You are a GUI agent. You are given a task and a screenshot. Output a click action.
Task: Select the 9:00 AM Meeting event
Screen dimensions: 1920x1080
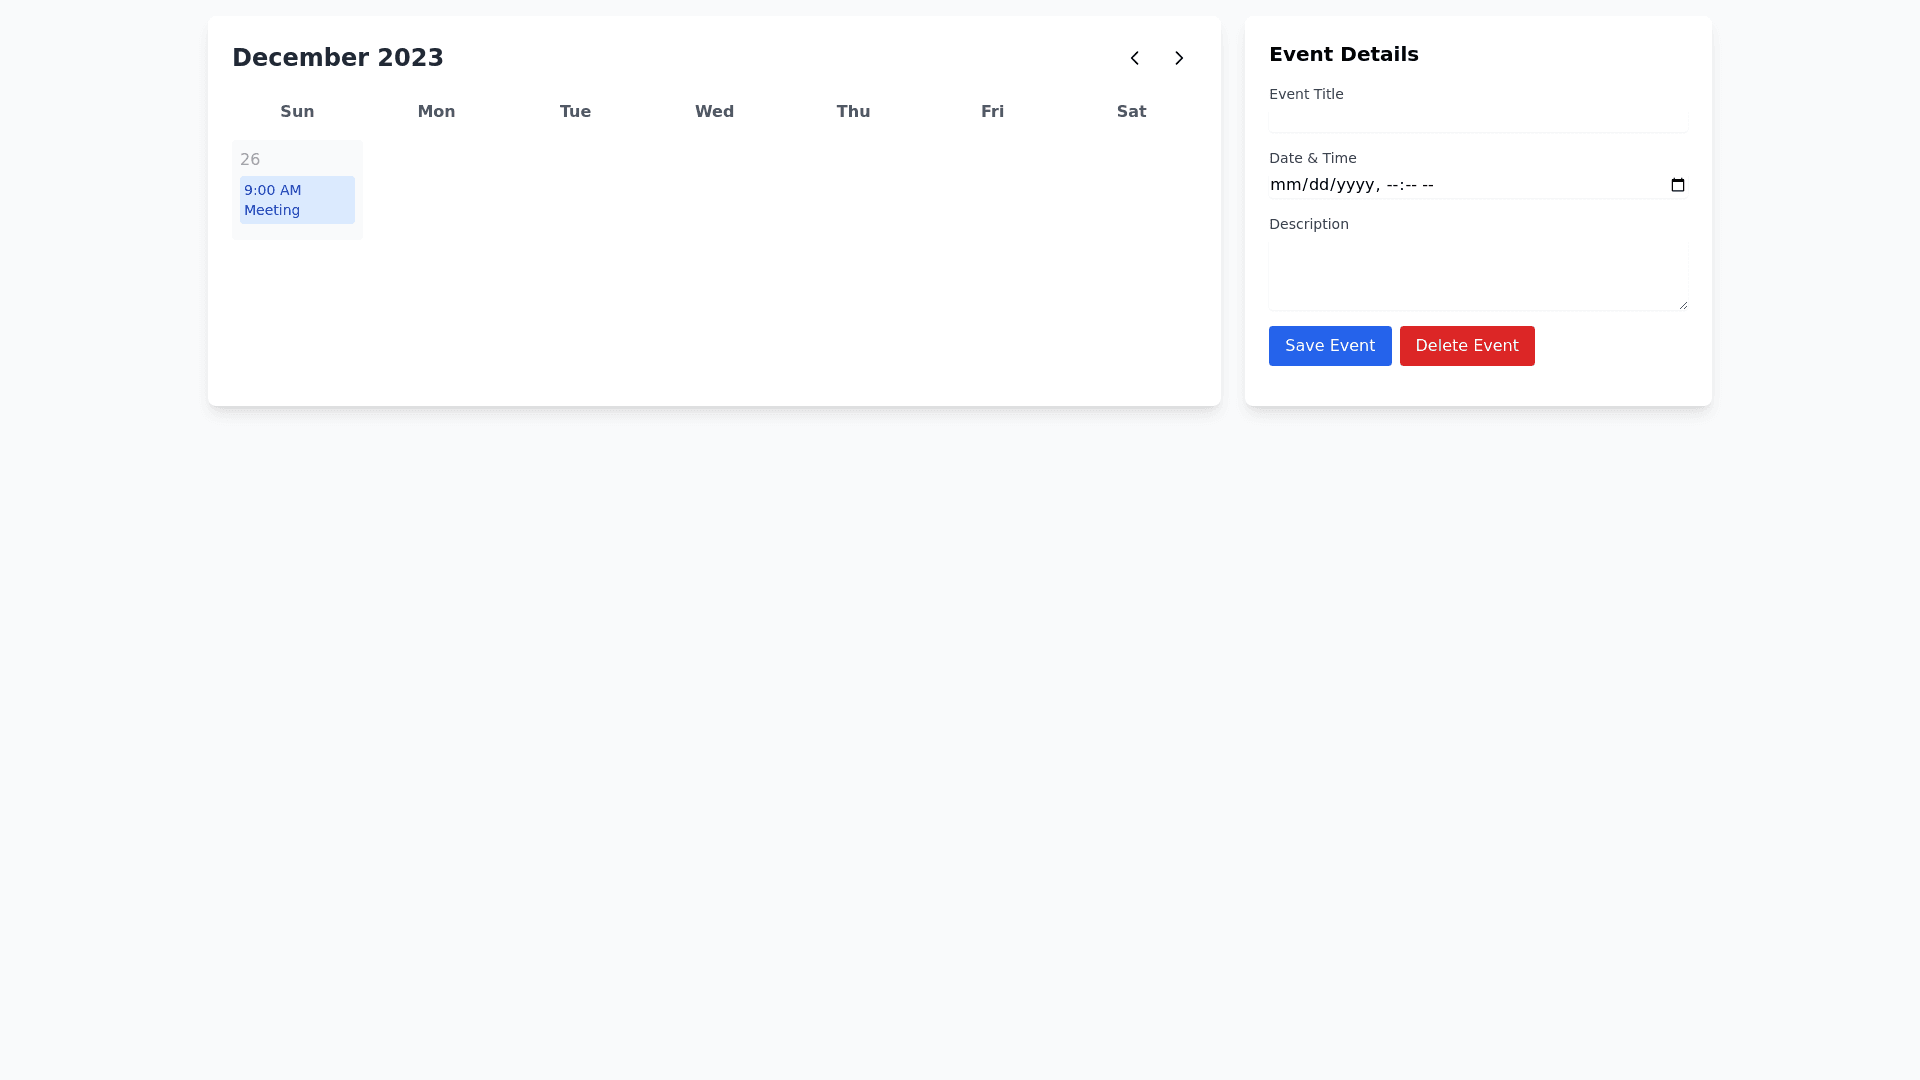pos(297,200)
